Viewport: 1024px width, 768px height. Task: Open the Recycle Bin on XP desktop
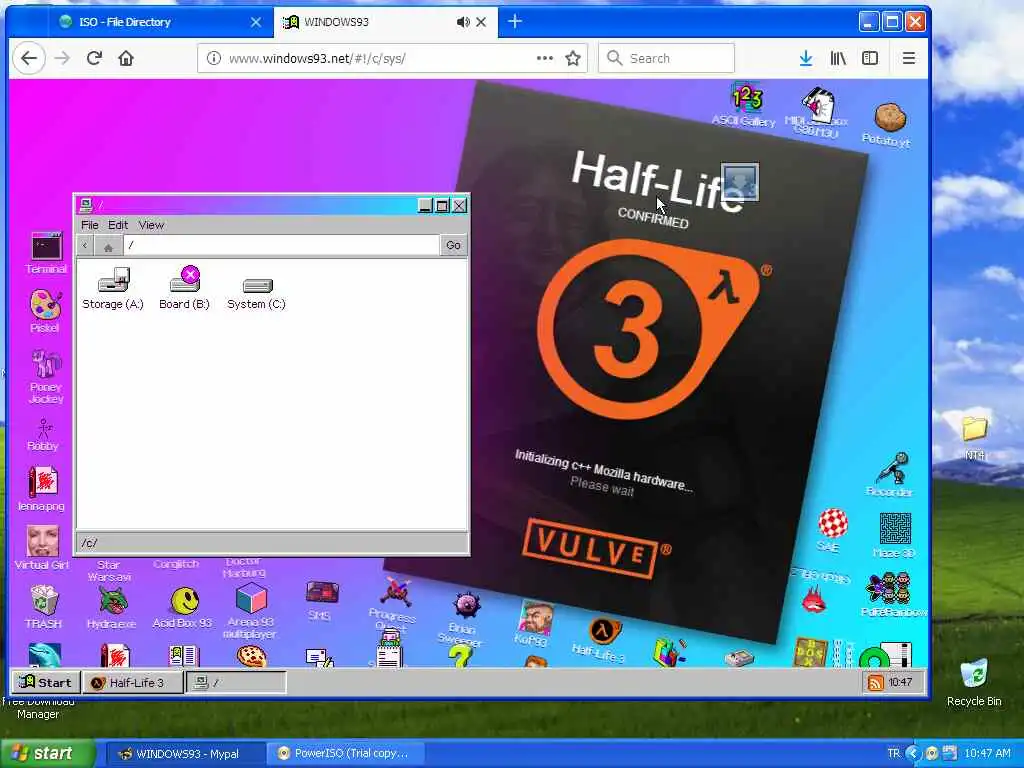(x=974, y=682)
